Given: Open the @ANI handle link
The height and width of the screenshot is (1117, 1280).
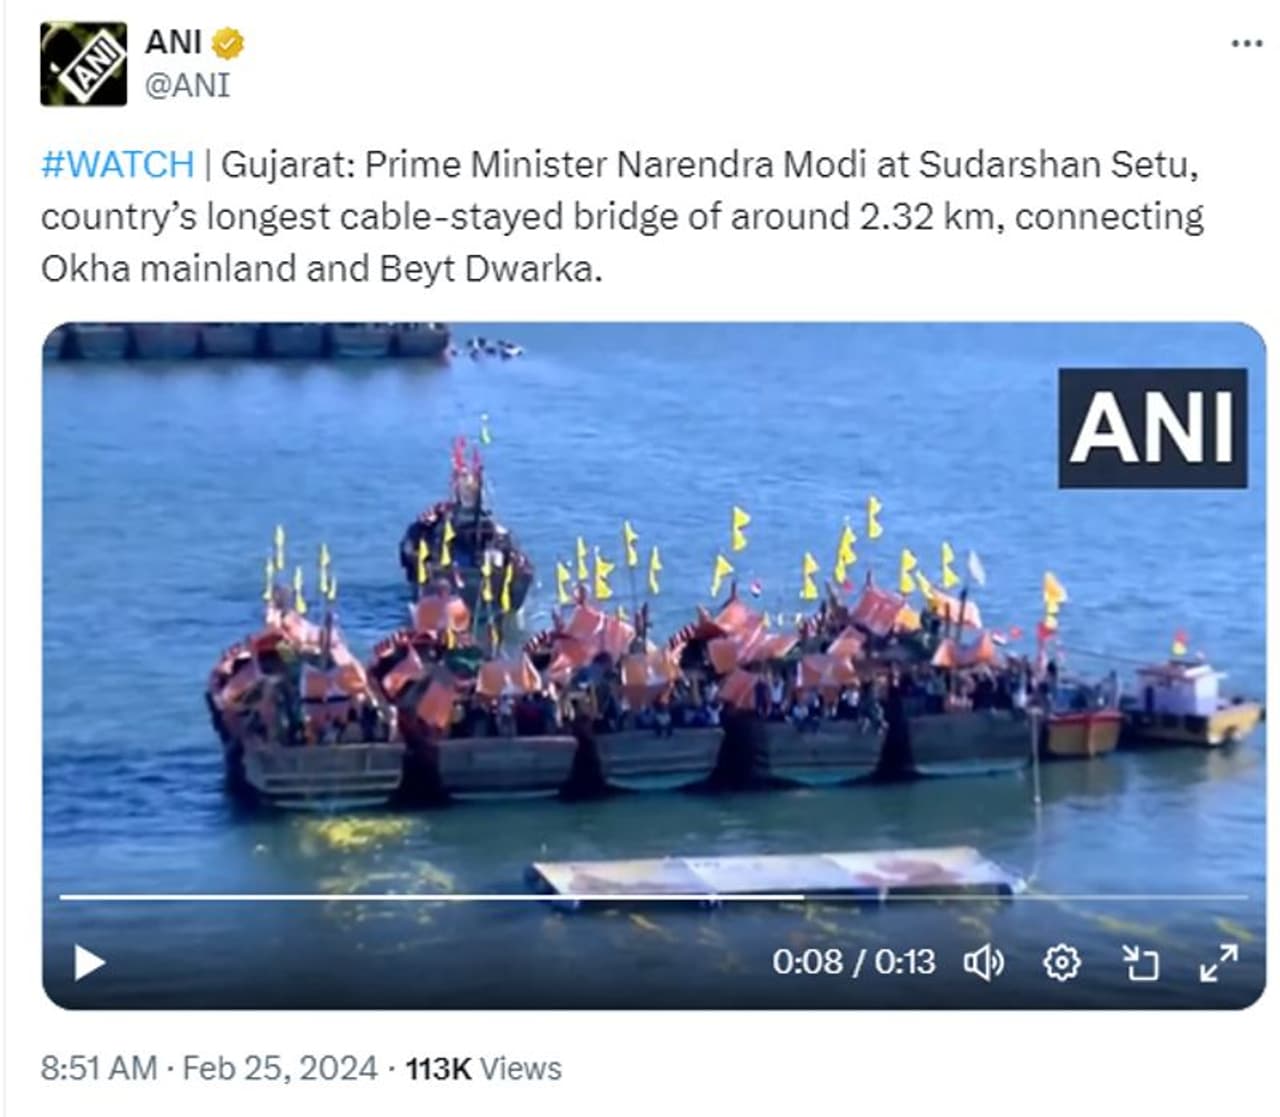Looking at the screenshot, I should point(187,85).
